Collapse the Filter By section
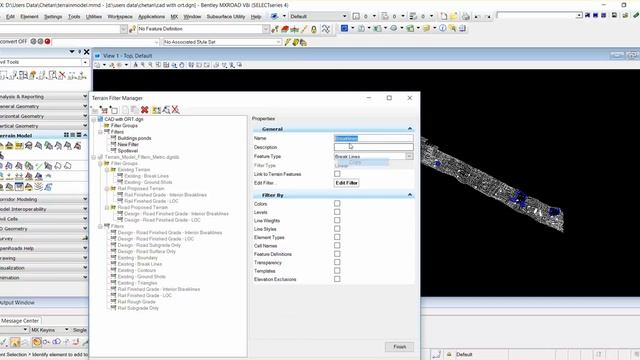Viewport: 640px width, 360px height. 410,195
